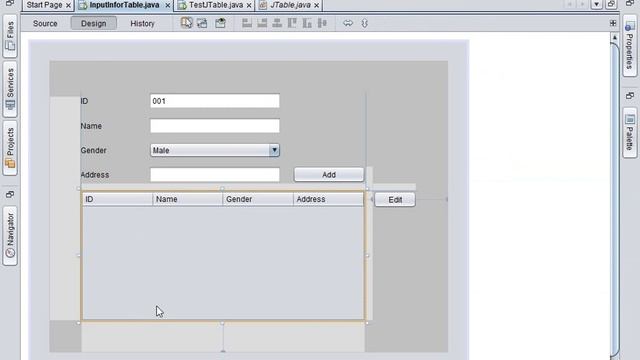The image size is (640, 360).
Task: Activate the Connection Mode toolbar icon
Action: click(202, 23)
